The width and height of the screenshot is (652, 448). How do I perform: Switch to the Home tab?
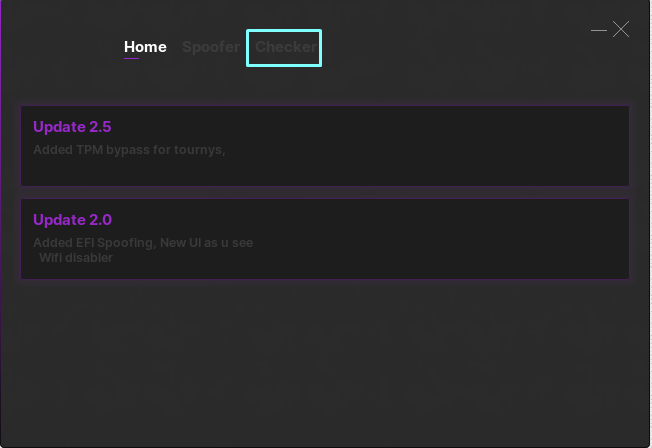coord(145,47)
